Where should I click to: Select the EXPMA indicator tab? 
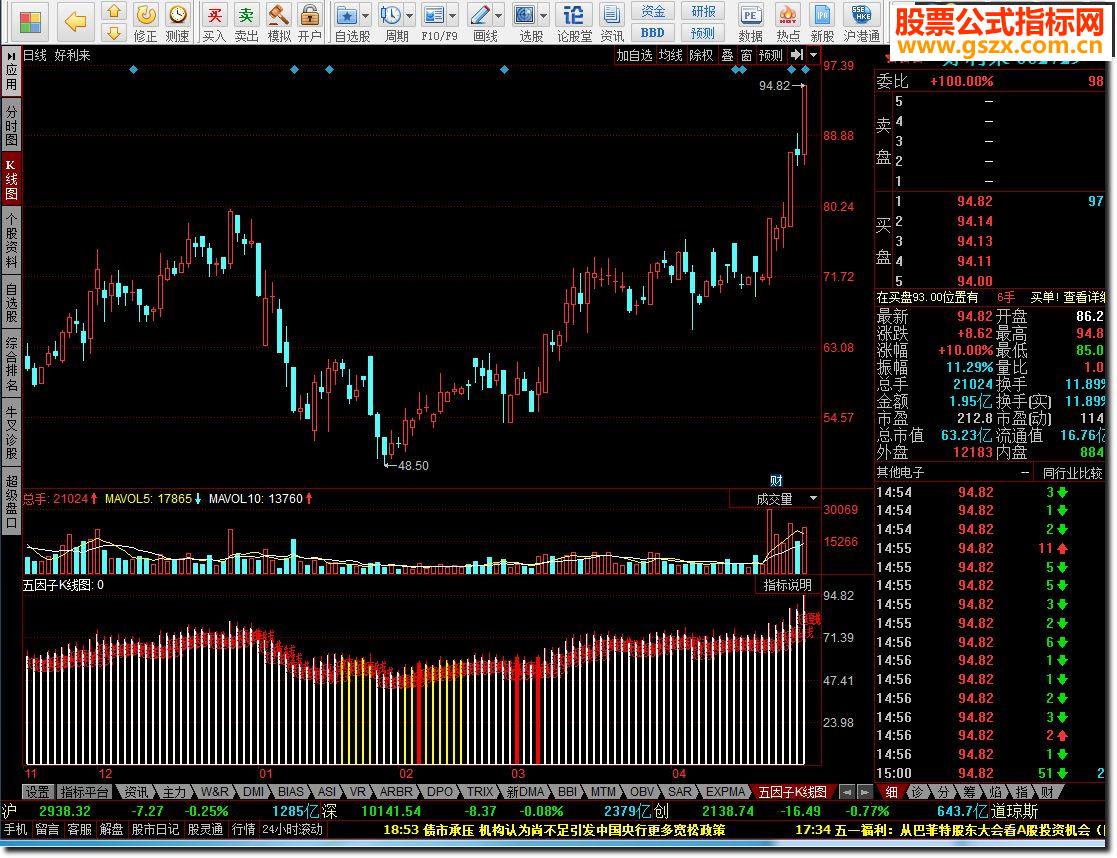pos(725,792)
